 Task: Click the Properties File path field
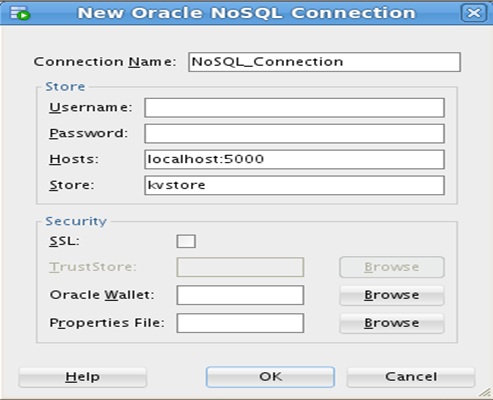(240, 323)
